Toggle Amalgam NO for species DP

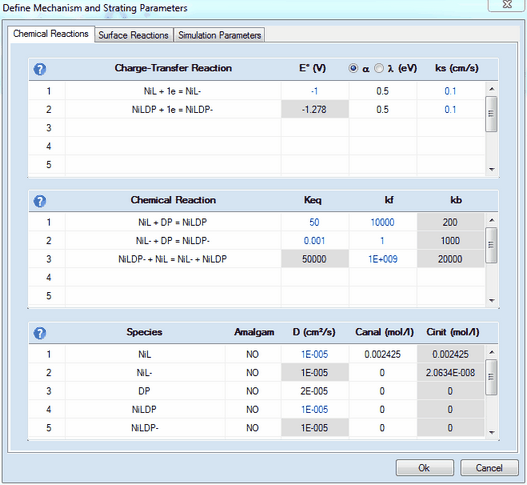click(253, 391)
